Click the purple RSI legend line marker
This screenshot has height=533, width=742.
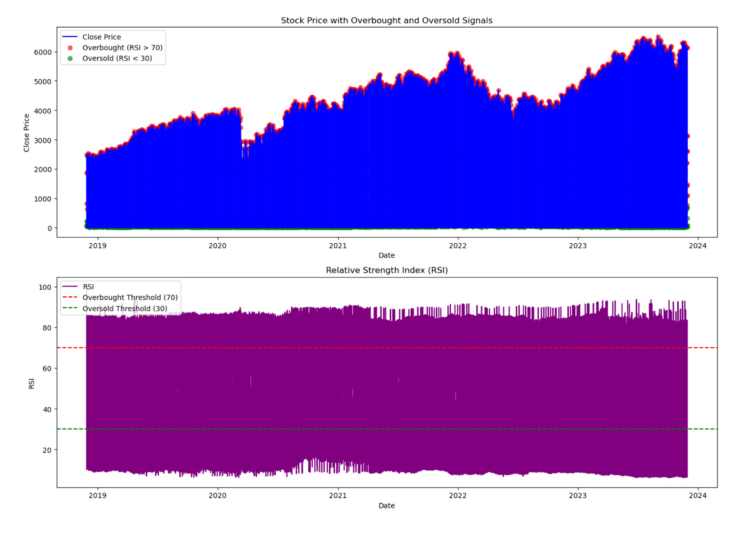[x=69, y=286]
